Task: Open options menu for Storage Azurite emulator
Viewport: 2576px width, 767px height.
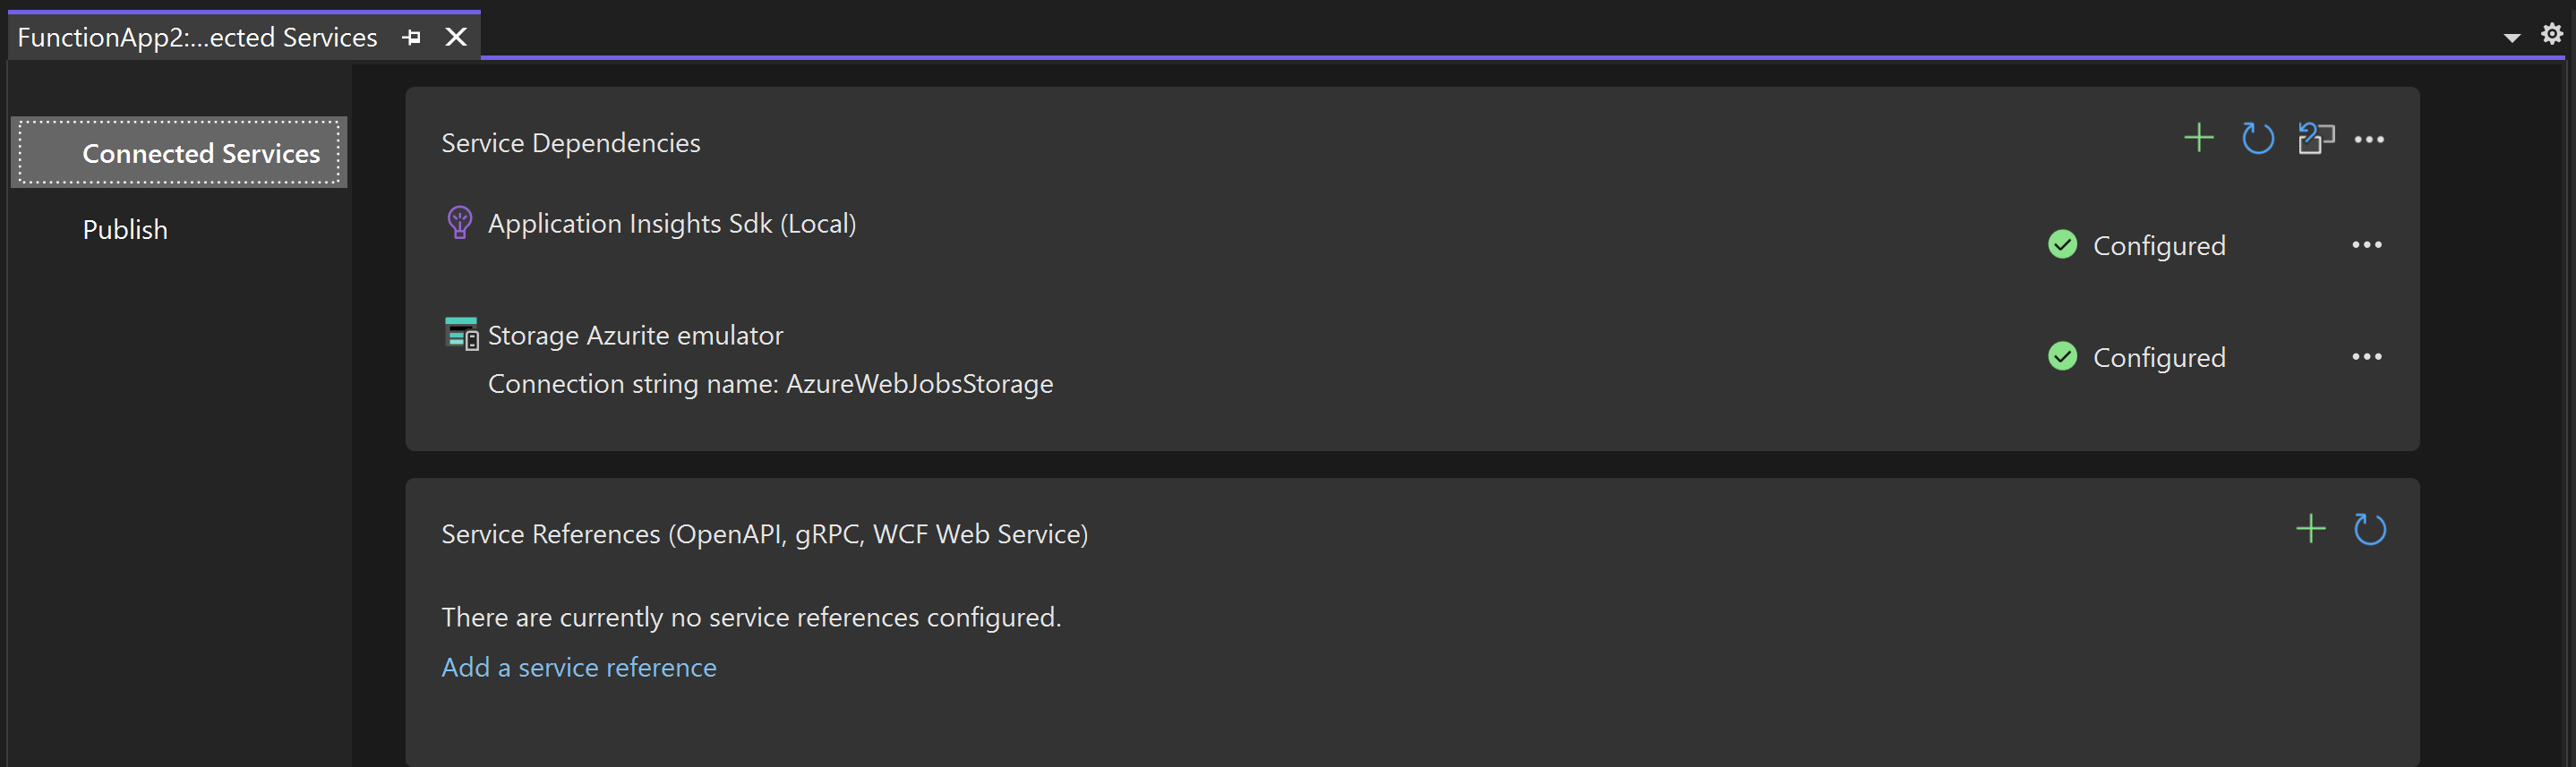Action: pyautogui.click(x=2368, y=356)
